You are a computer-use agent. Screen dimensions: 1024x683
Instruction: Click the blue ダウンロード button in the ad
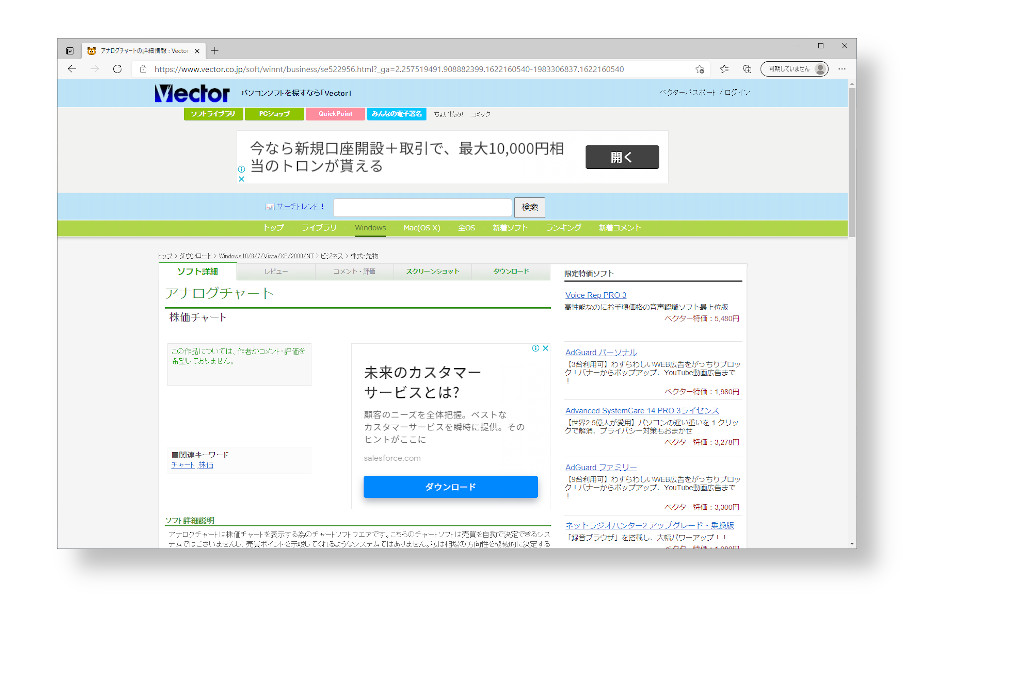tap(451, 487)
